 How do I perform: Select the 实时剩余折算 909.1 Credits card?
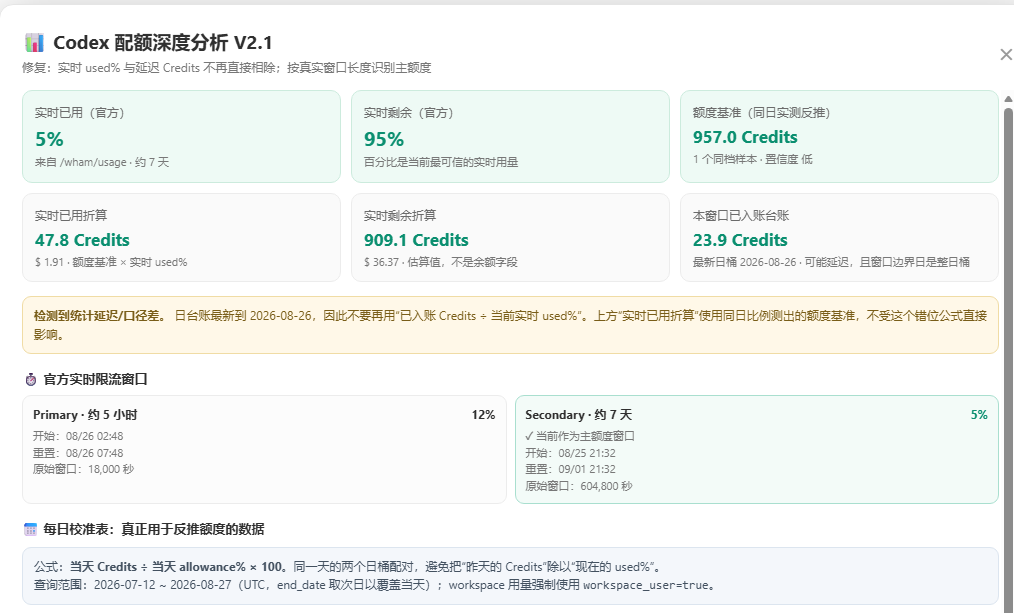510,237
